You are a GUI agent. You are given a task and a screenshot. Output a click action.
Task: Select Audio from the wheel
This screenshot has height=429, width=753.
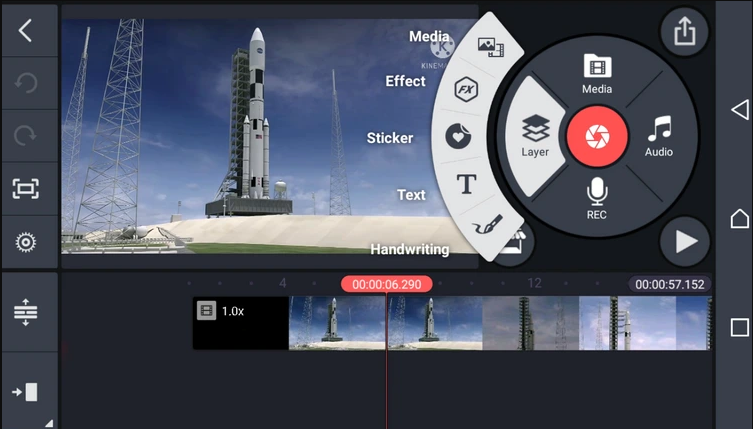tap(659, 136)
